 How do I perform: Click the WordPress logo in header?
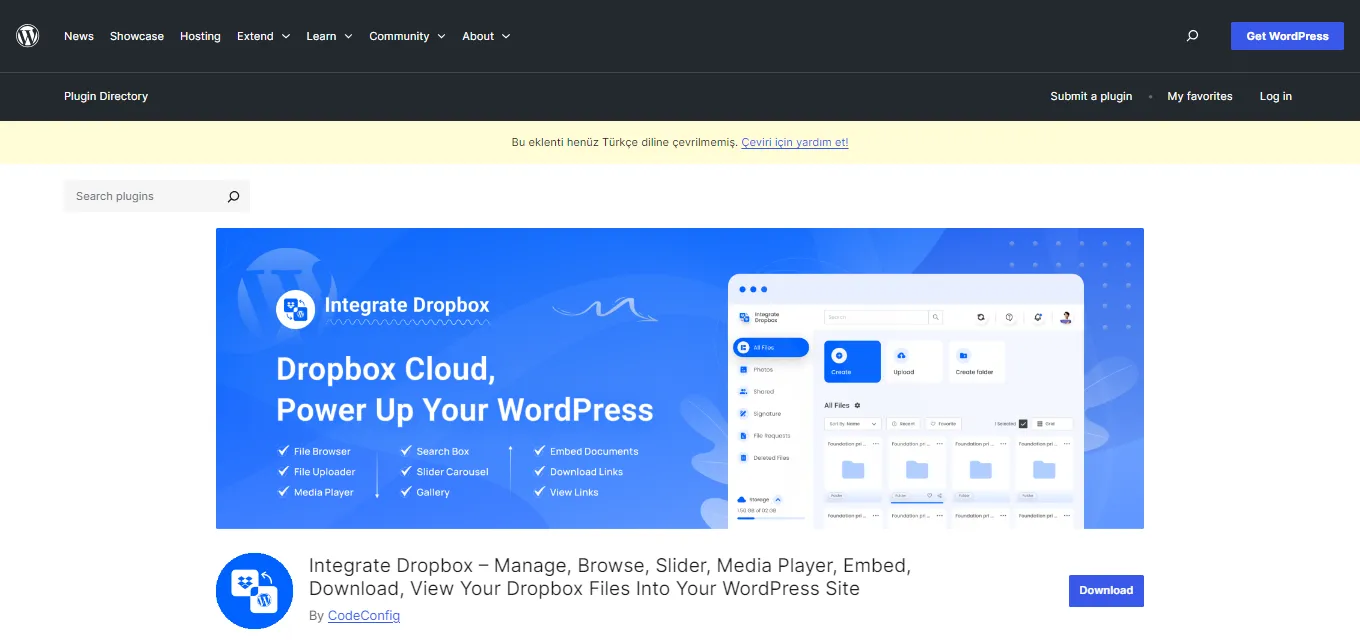click(x=27, y=36)
